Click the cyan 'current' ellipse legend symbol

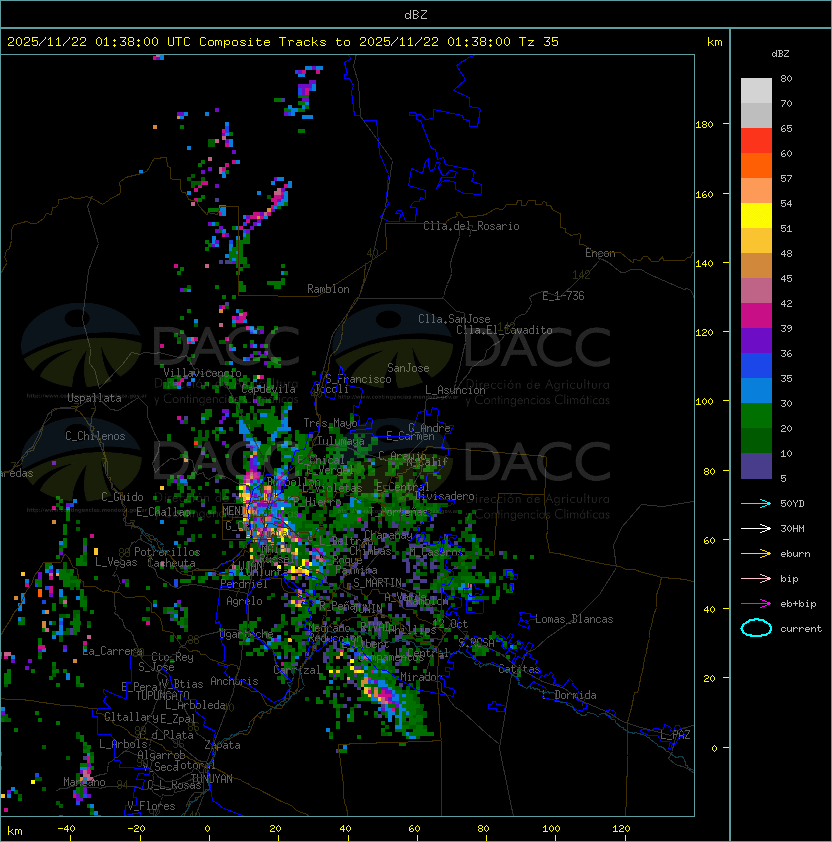[756, 628]
